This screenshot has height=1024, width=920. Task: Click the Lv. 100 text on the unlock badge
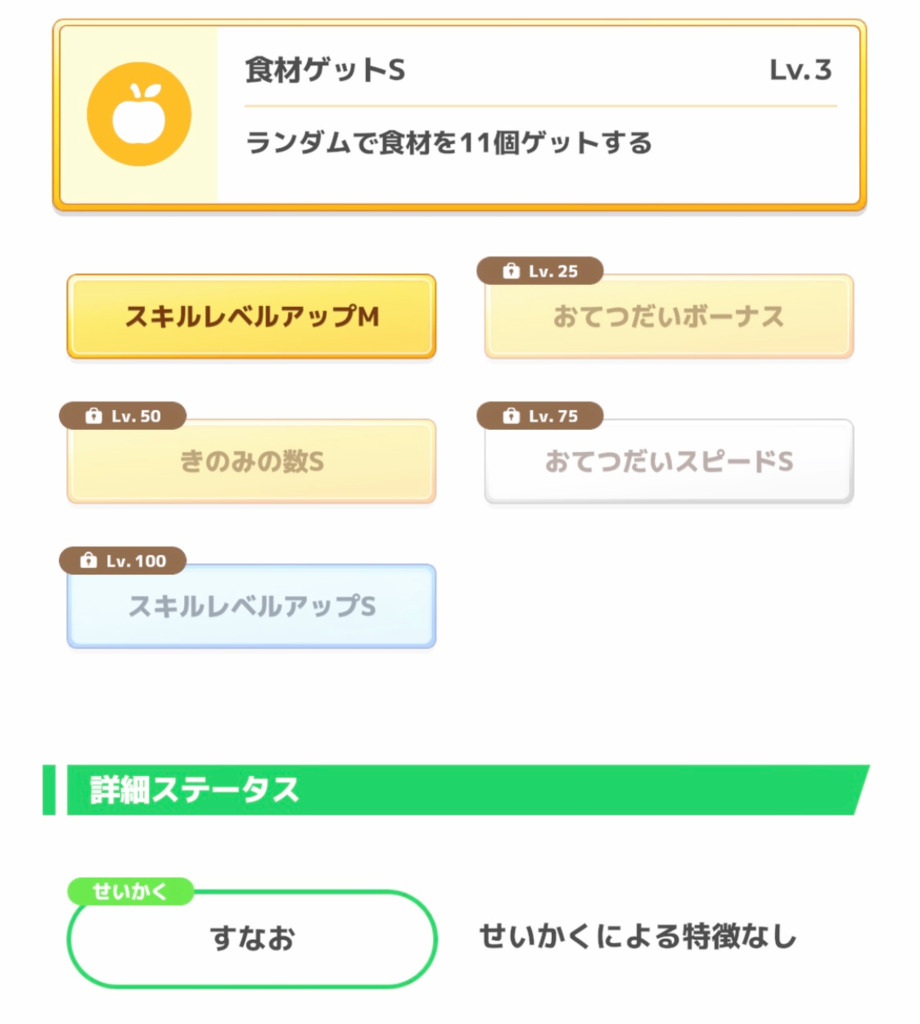(136, 561)
